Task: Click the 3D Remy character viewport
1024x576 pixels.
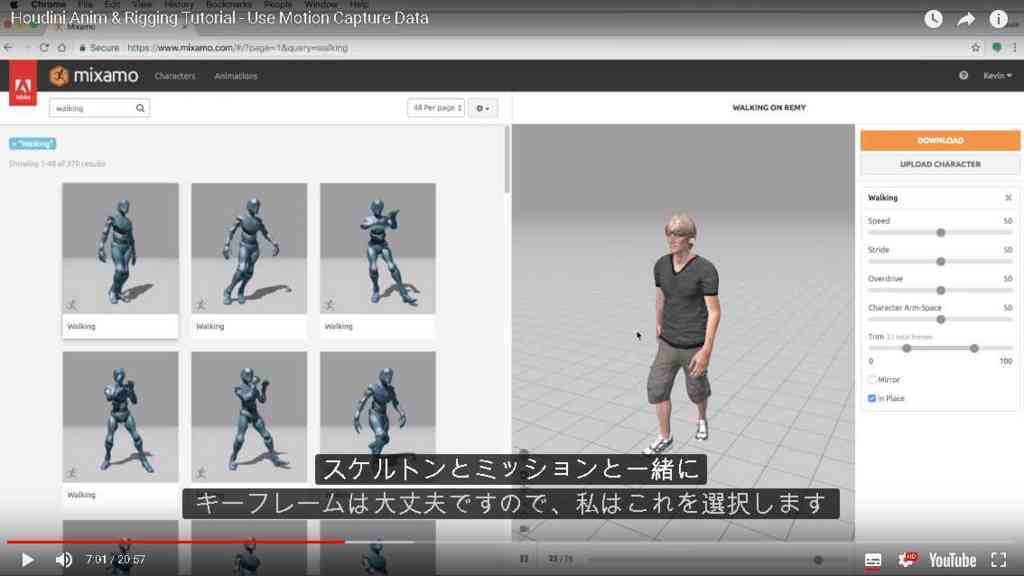Action: [x=682, y=332]
